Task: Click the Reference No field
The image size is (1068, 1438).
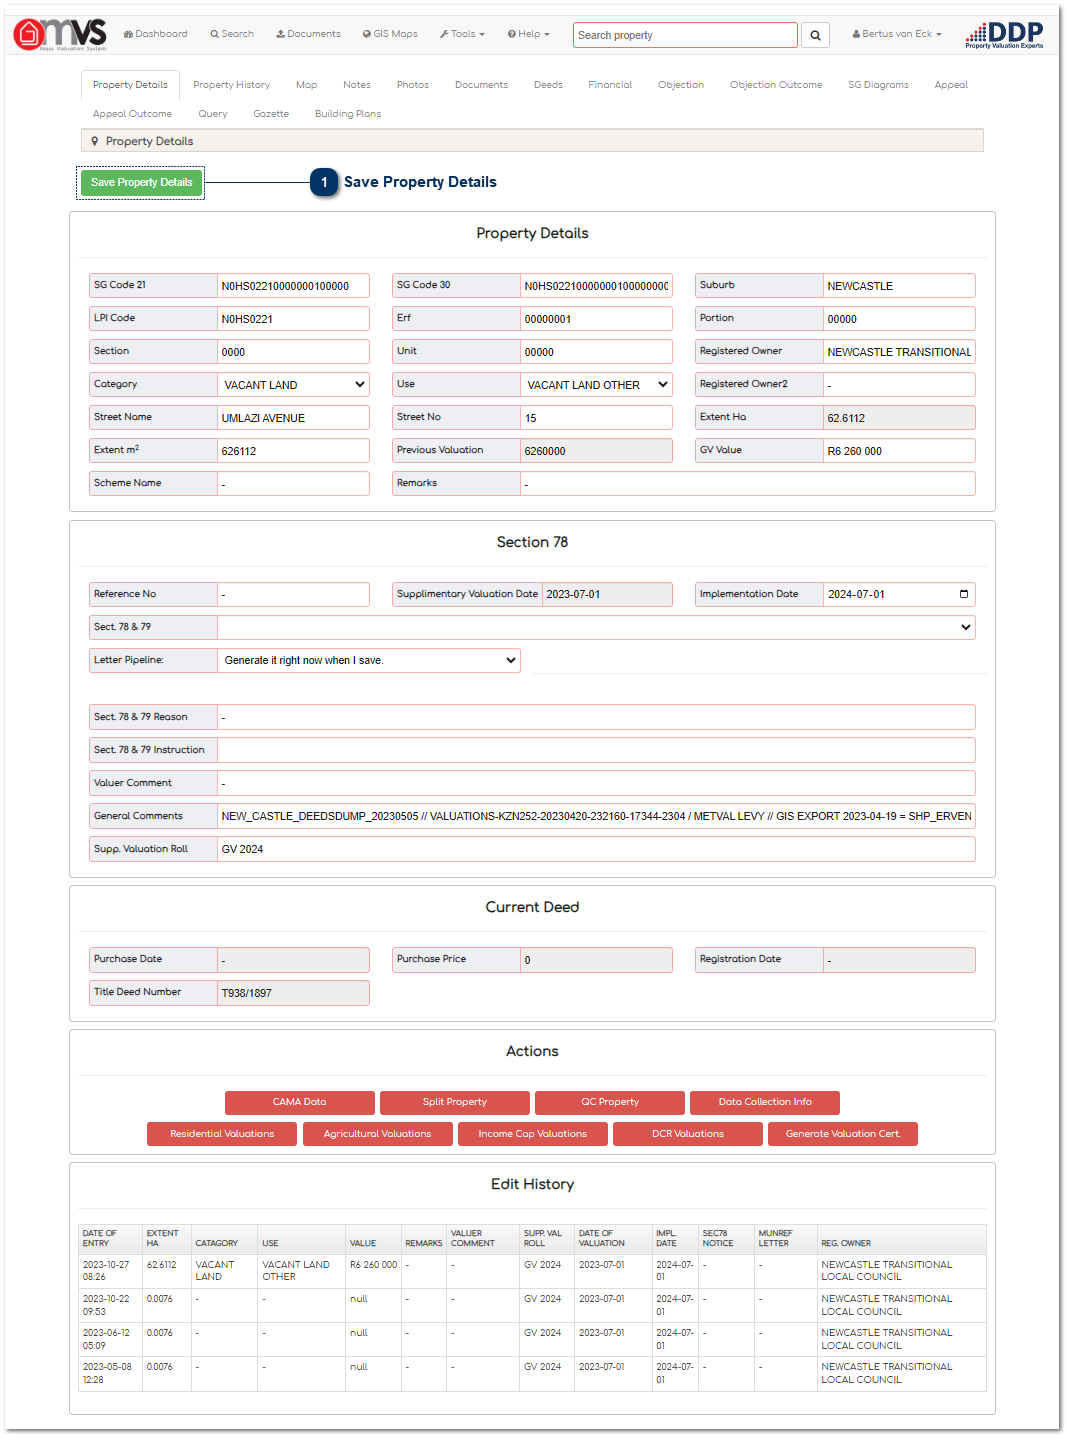Action: 293,594
